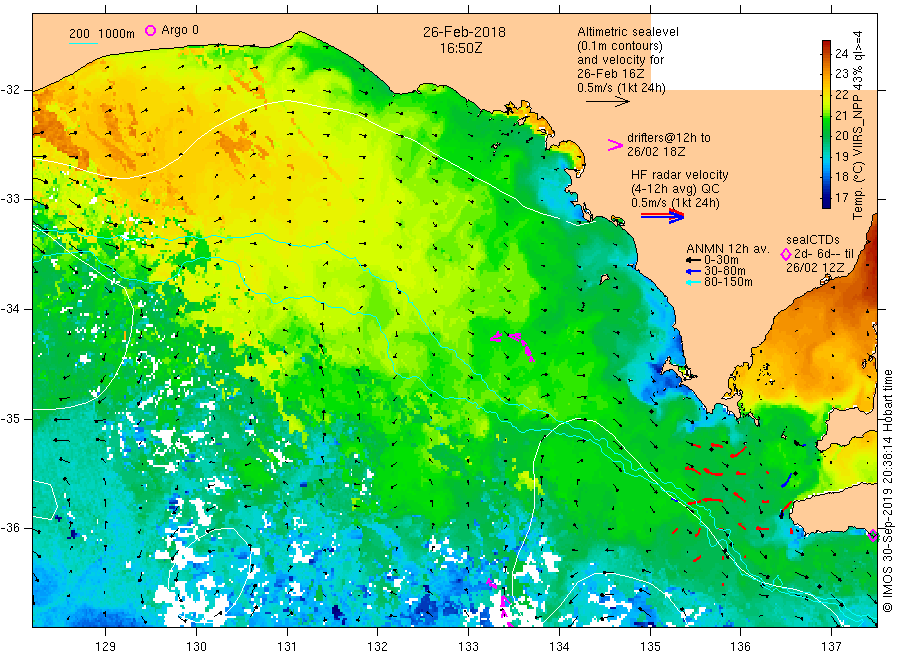Click the 26-Feb 16Z velocity date text

(611, 74)
